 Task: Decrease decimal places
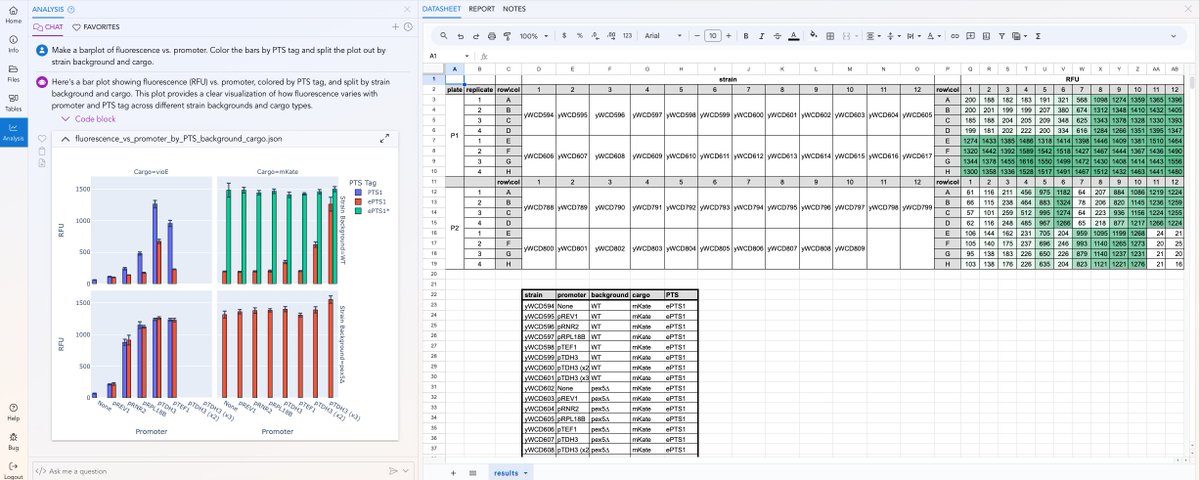point(595,36)
